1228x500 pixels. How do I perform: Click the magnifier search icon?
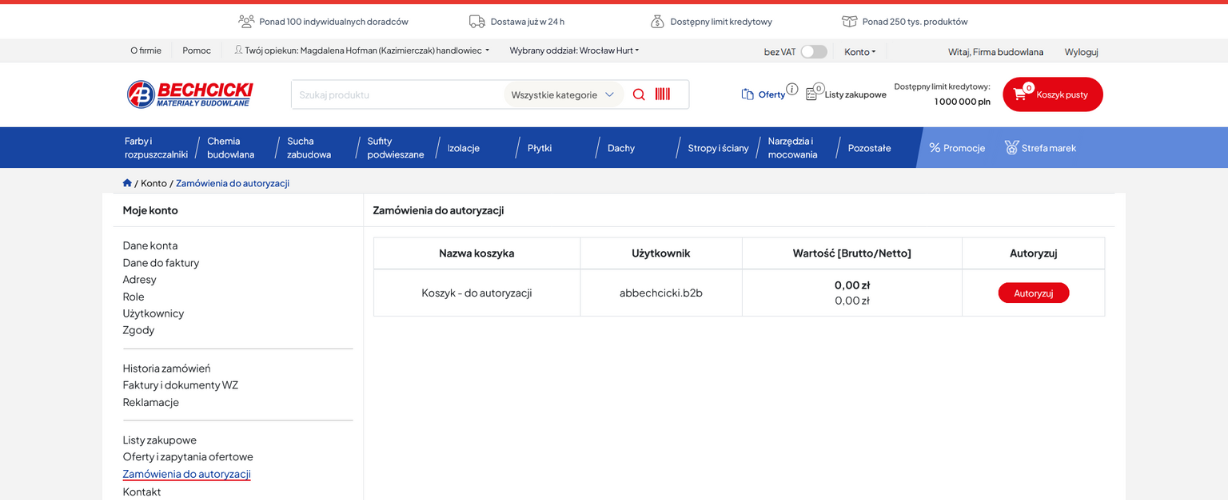(638, 94)
